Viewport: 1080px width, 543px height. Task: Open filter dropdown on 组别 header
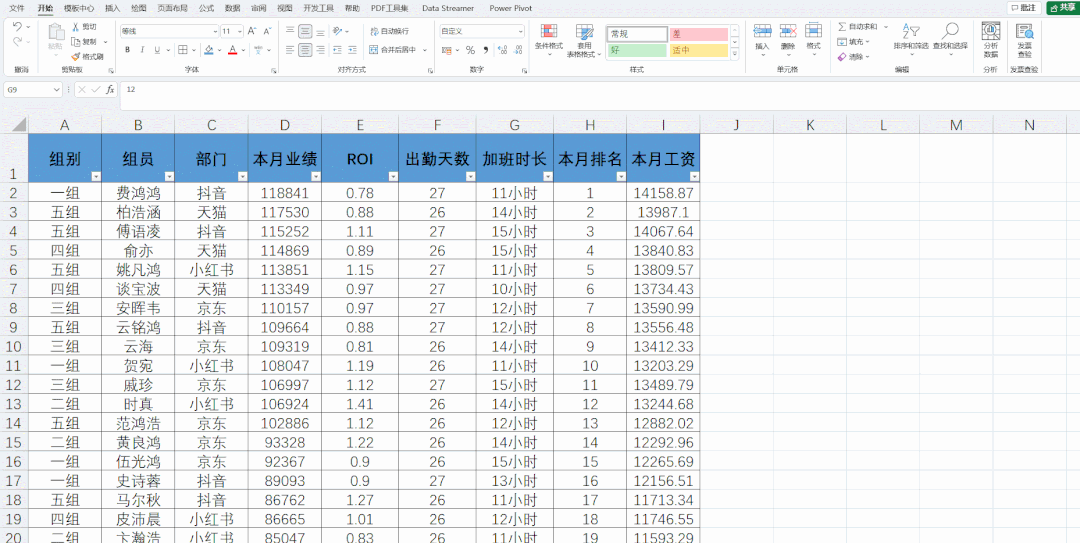pyautogui.click(x=96, y=176)
